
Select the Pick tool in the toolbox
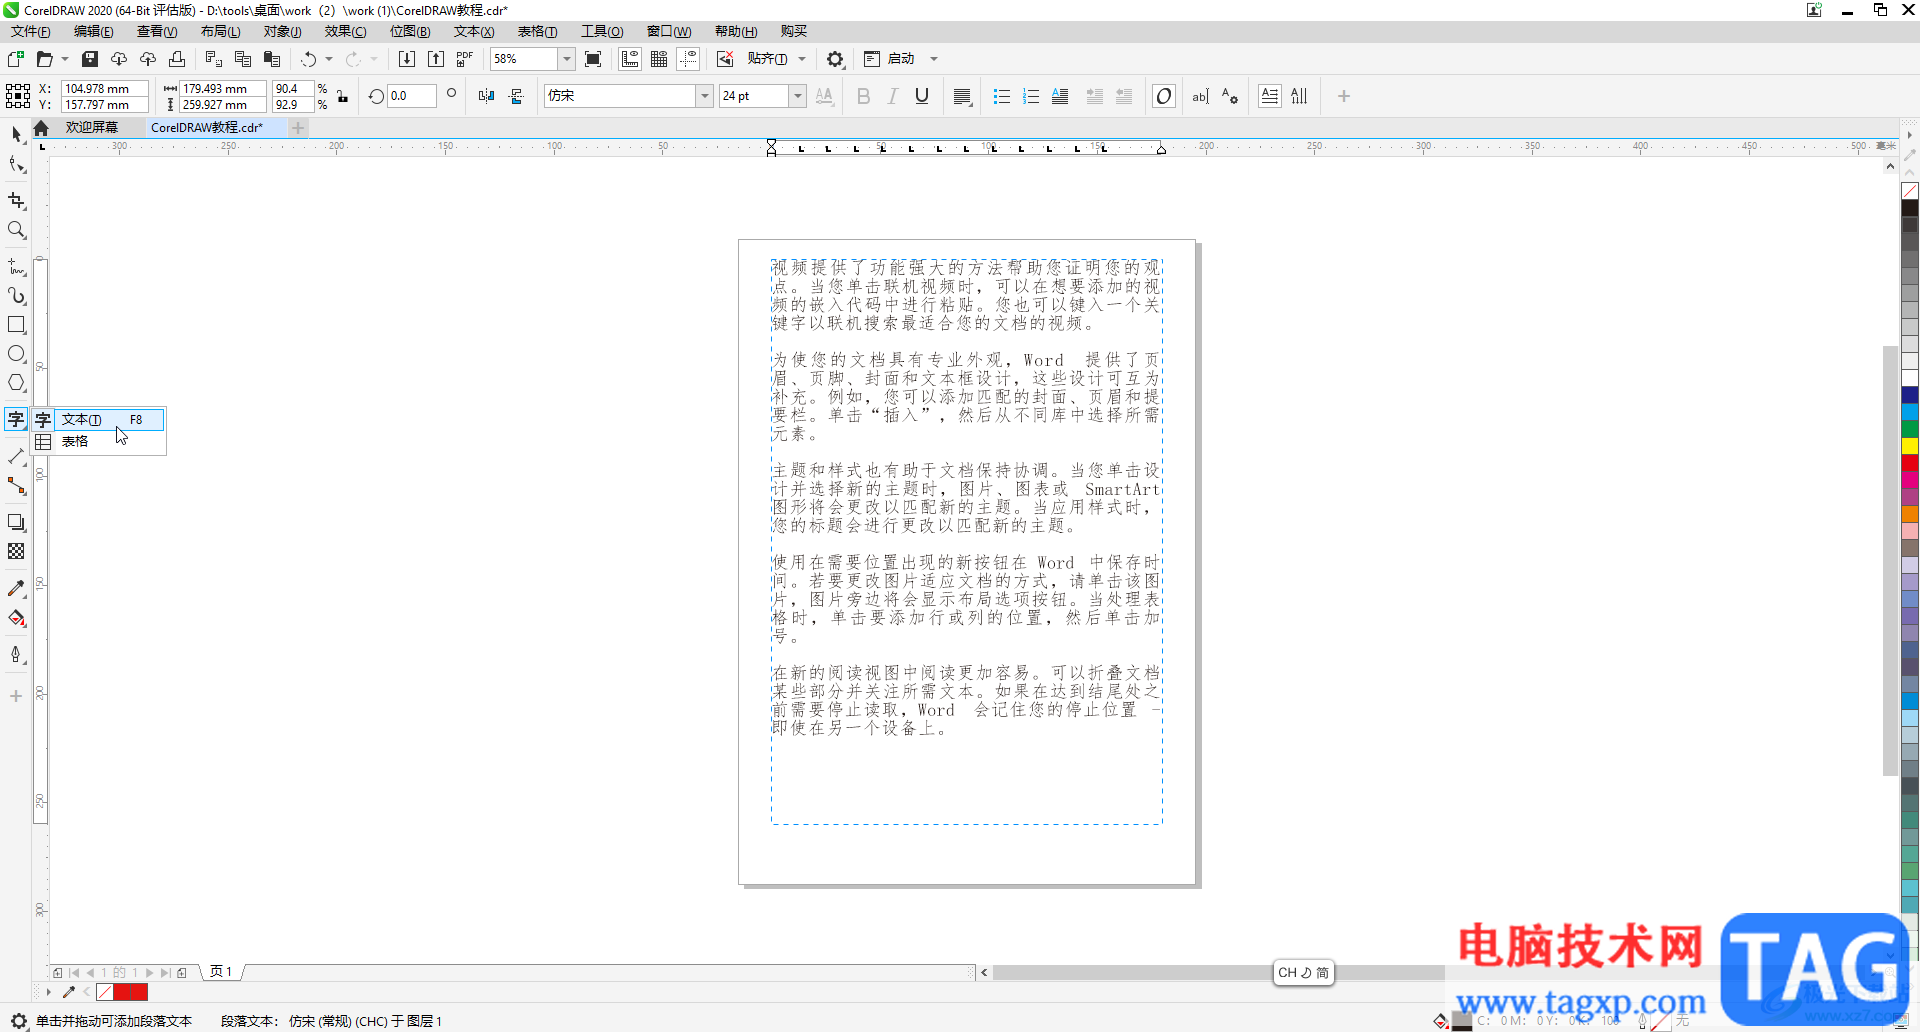click(x=16, y=135)
